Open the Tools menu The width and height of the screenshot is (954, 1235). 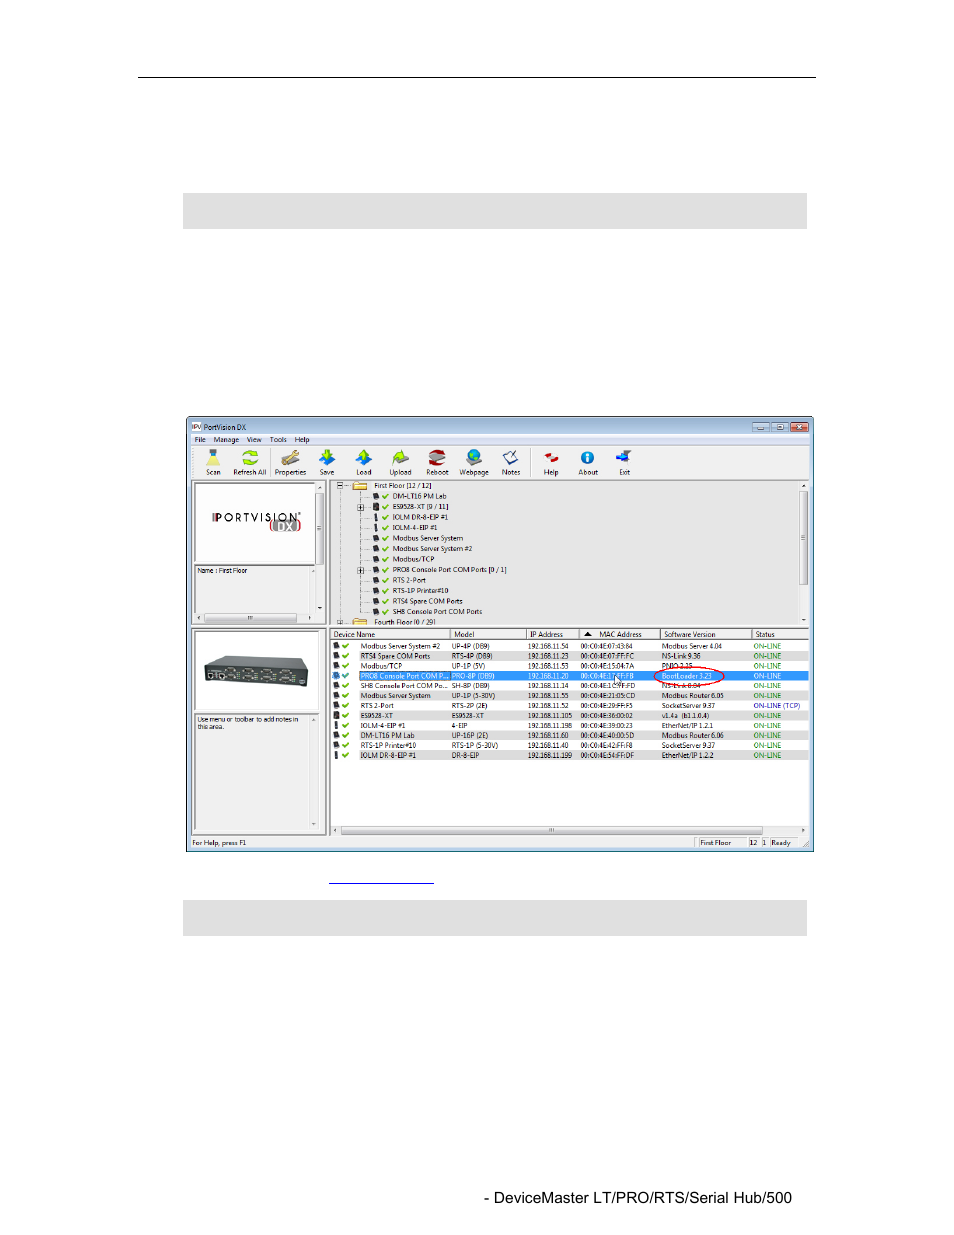278,439
